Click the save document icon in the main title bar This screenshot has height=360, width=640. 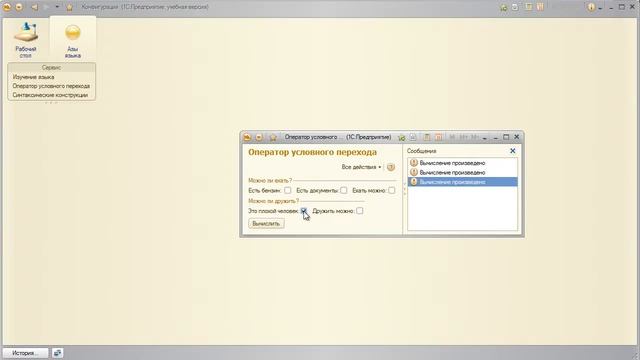pyautogui.click(x=515, y=7)
